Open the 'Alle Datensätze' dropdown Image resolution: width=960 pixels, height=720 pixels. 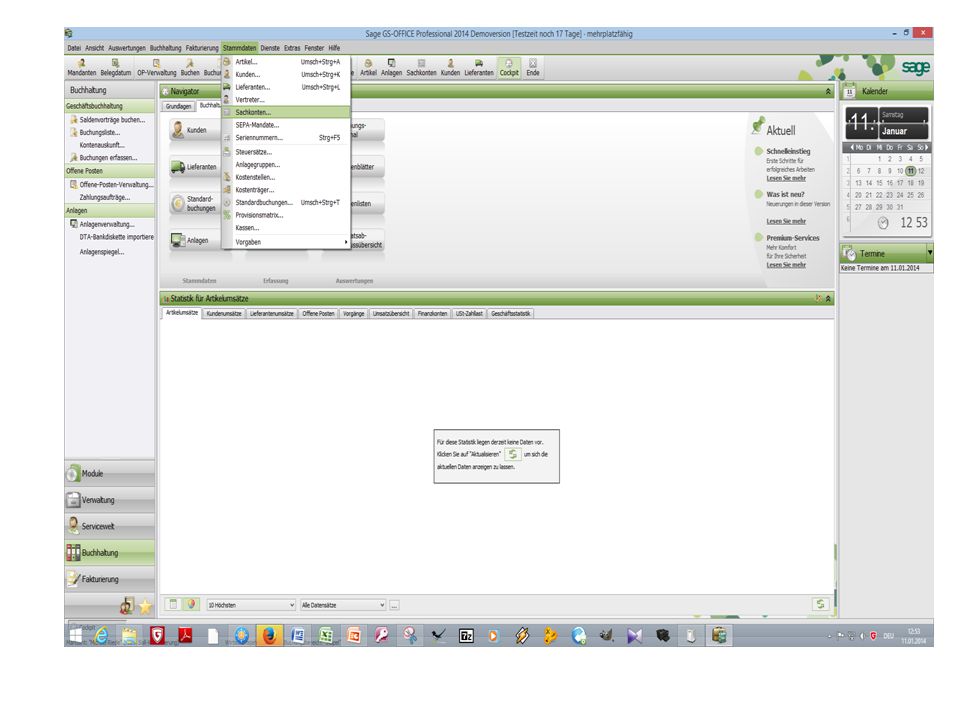tap(343, 605)
